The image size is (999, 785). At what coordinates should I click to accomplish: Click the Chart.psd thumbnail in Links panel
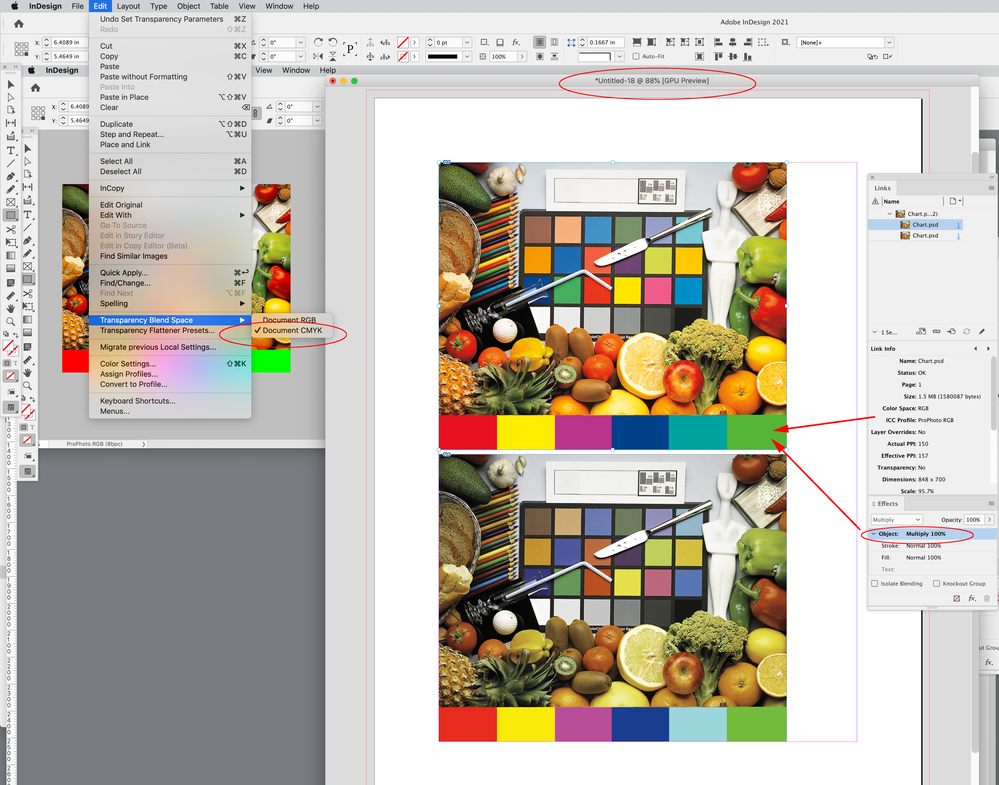tap(905, 225)
